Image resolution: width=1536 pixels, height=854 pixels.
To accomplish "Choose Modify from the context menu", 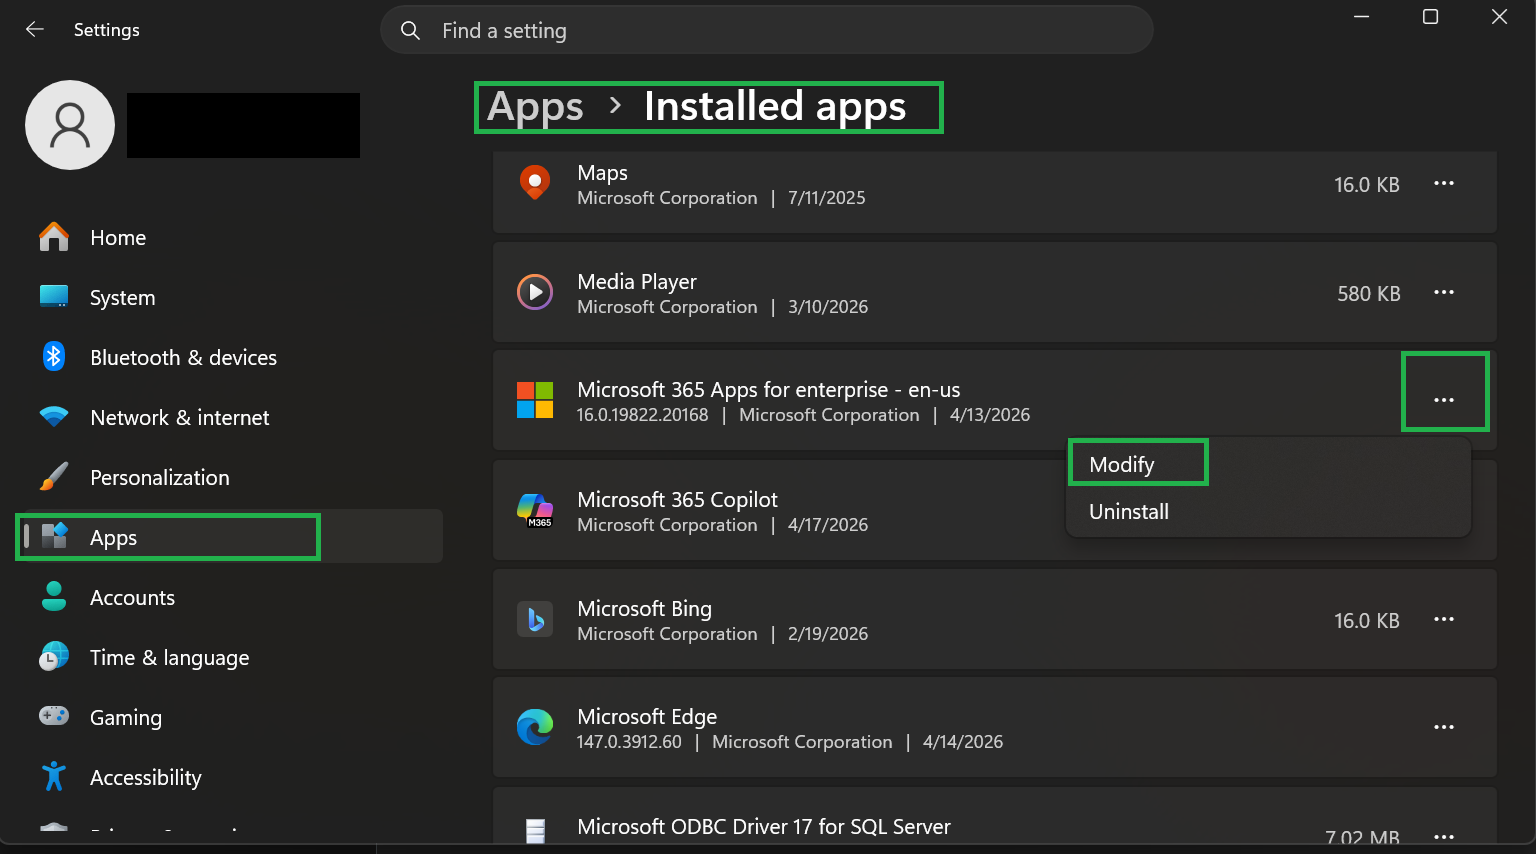I will [1268, 464].
